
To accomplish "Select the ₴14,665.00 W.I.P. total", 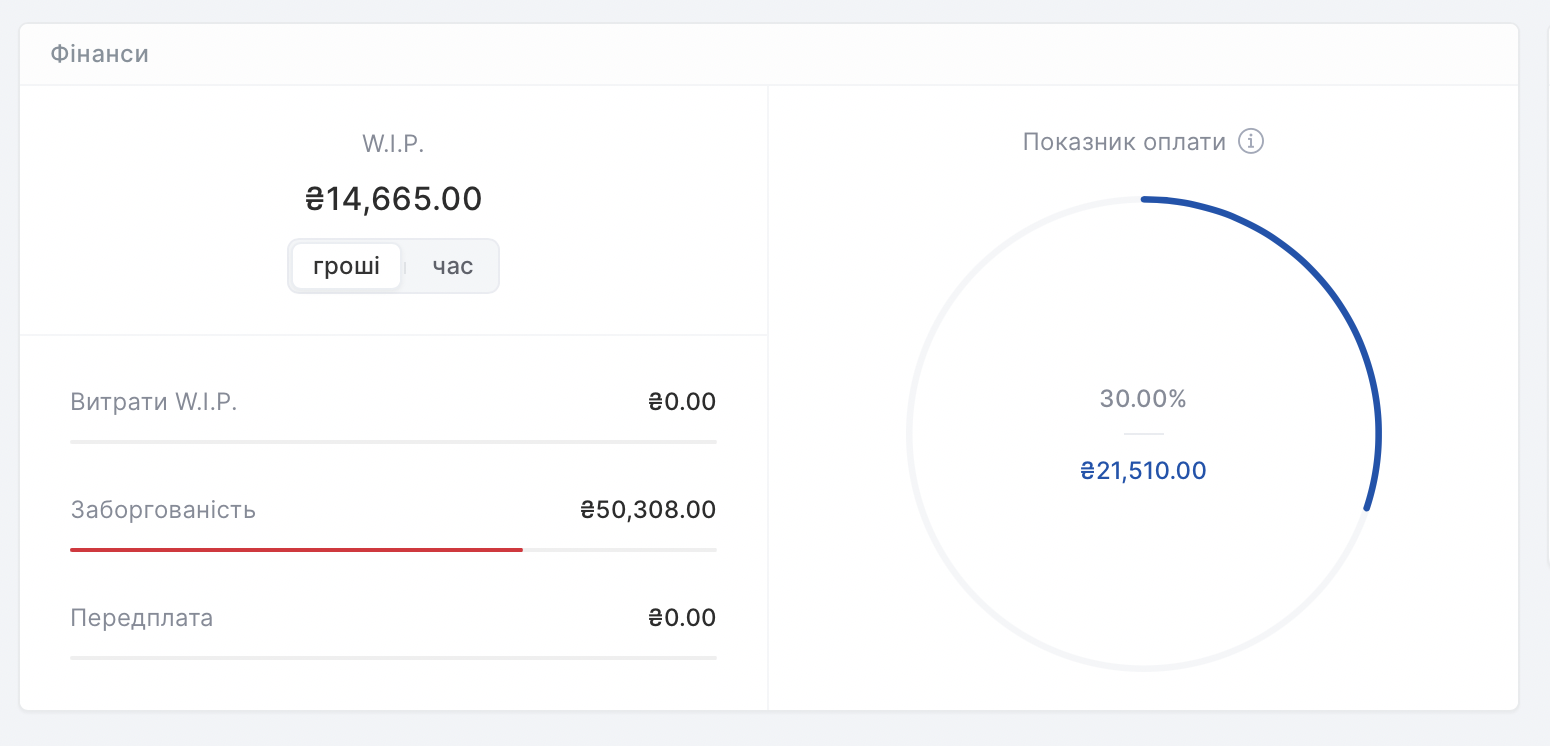I will click(x=393, y=199).
